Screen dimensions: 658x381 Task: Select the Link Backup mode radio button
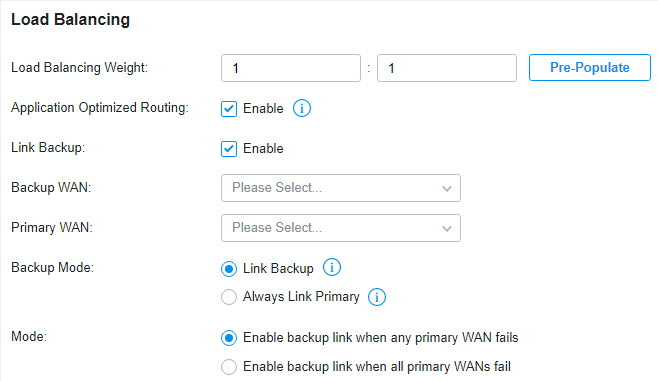coord(229,269)
